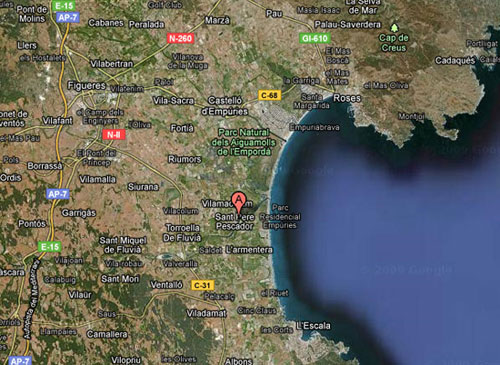Screen dimensions: 500x365
Task: Click the Llers label
Action: [27, 45]
